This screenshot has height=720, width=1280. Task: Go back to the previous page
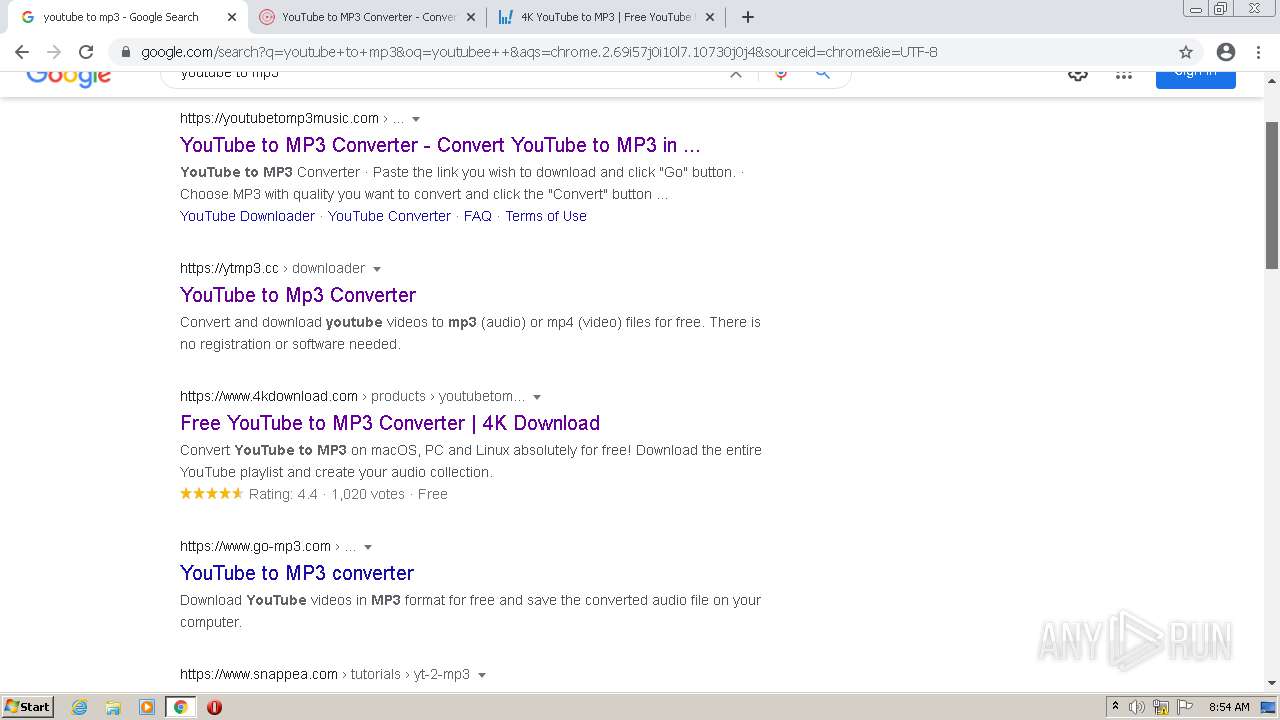pos(22,52)
